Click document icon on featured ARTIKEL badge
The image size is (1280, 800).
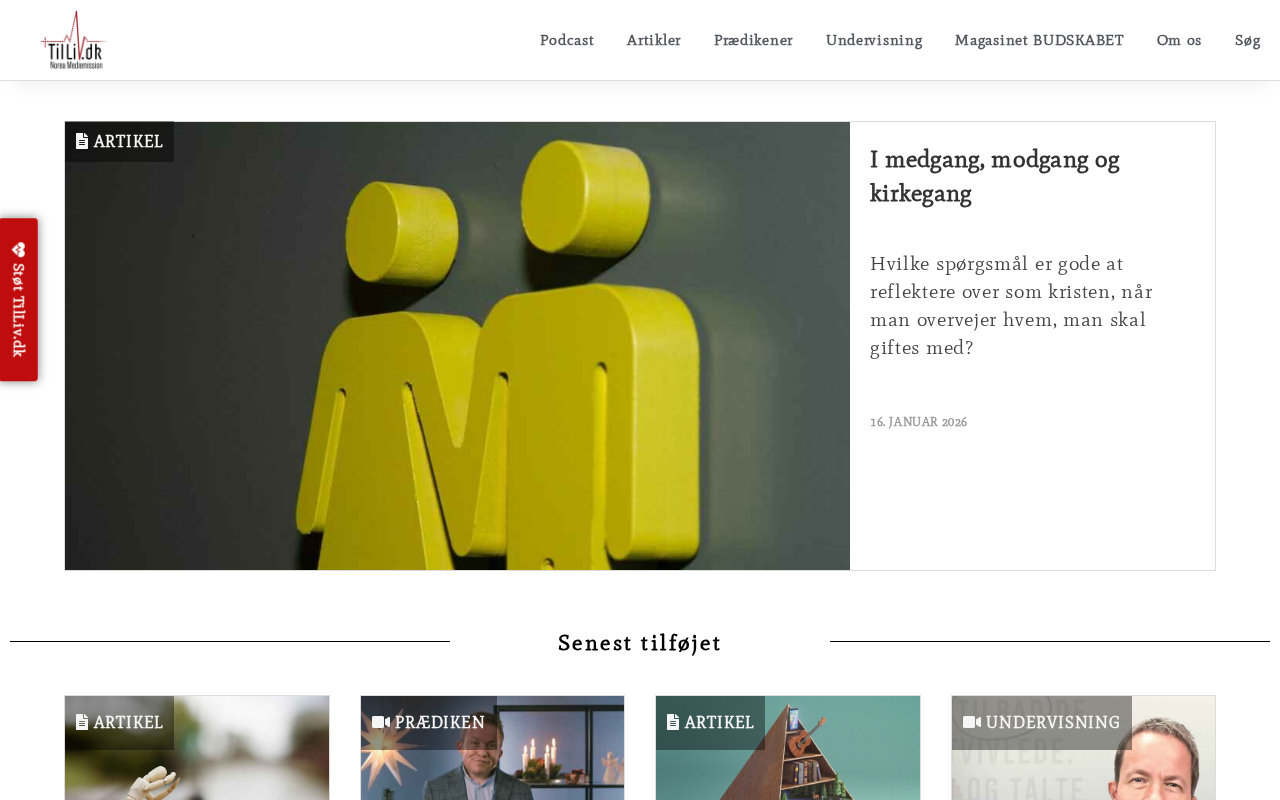point(82,141)
